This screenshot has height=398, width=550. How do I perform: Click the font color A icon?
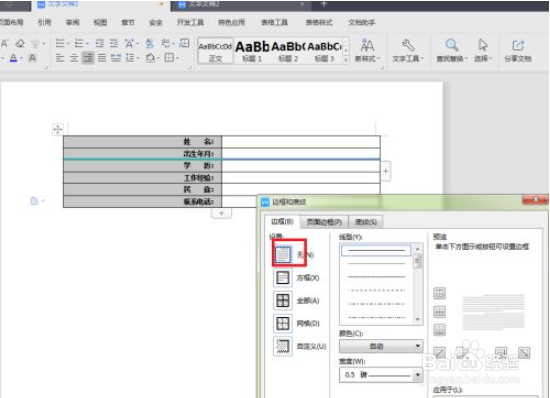pyautogui.click(x=13, y=58)
